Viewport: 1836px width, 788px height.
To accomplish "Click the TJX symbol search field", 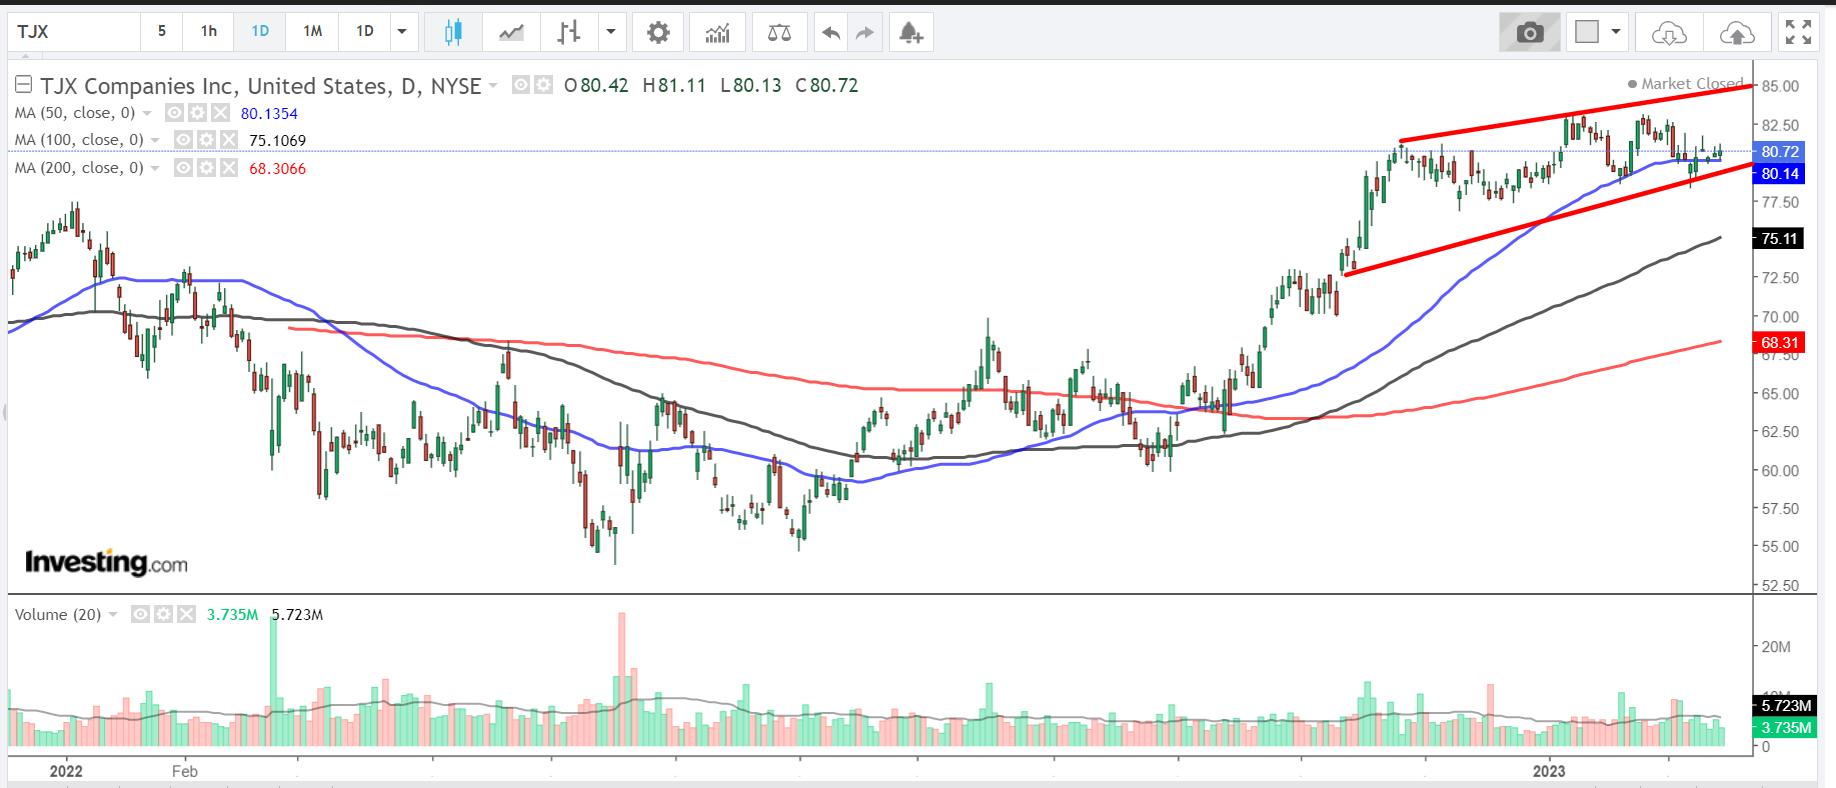I will pyautogui.click(x=74, y=32).
